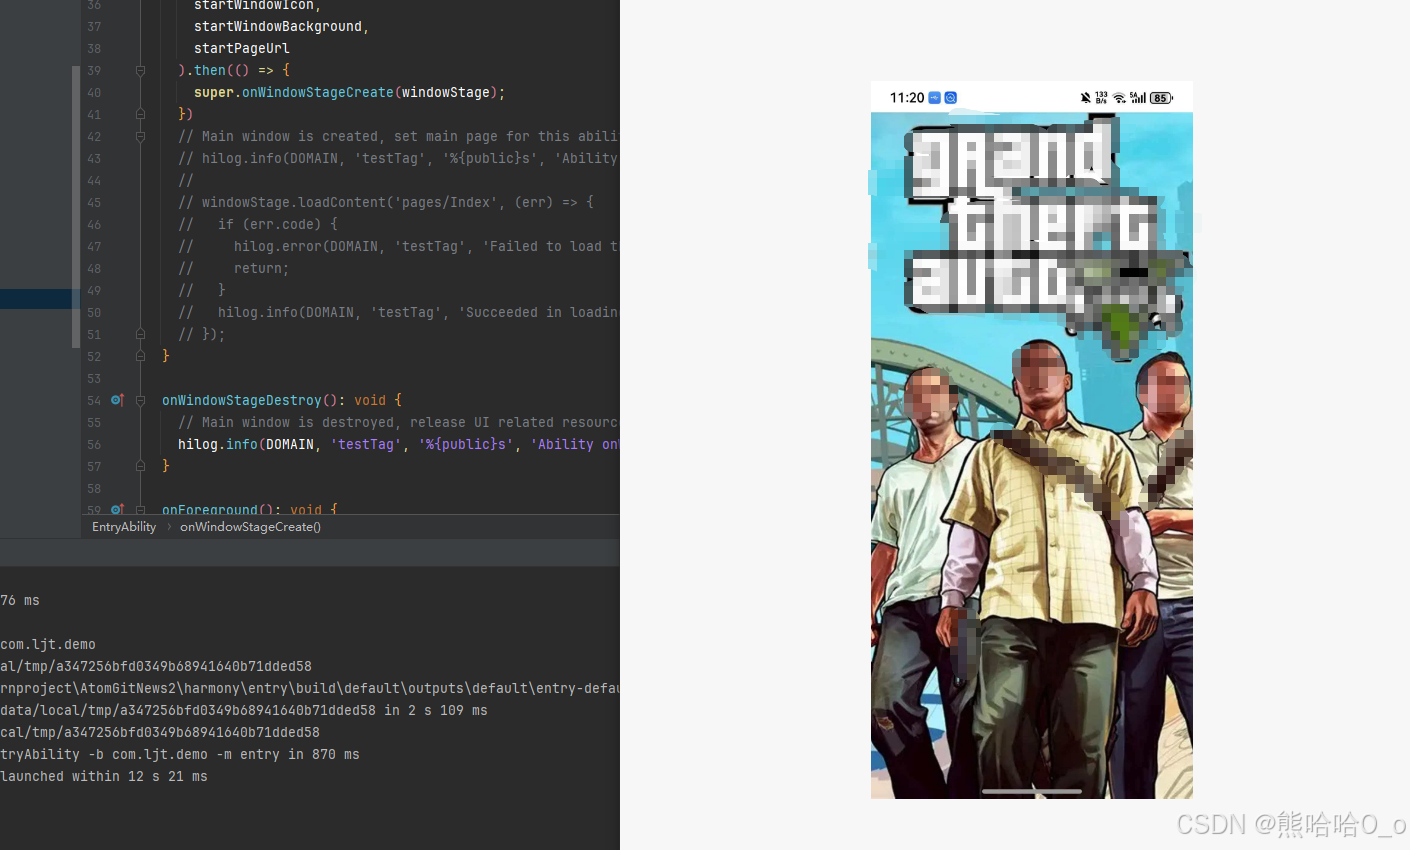Collapse the onWindowStageDestroy method at line 54
This screenshot has width=1410, height=850.
(x=140, y=400)
